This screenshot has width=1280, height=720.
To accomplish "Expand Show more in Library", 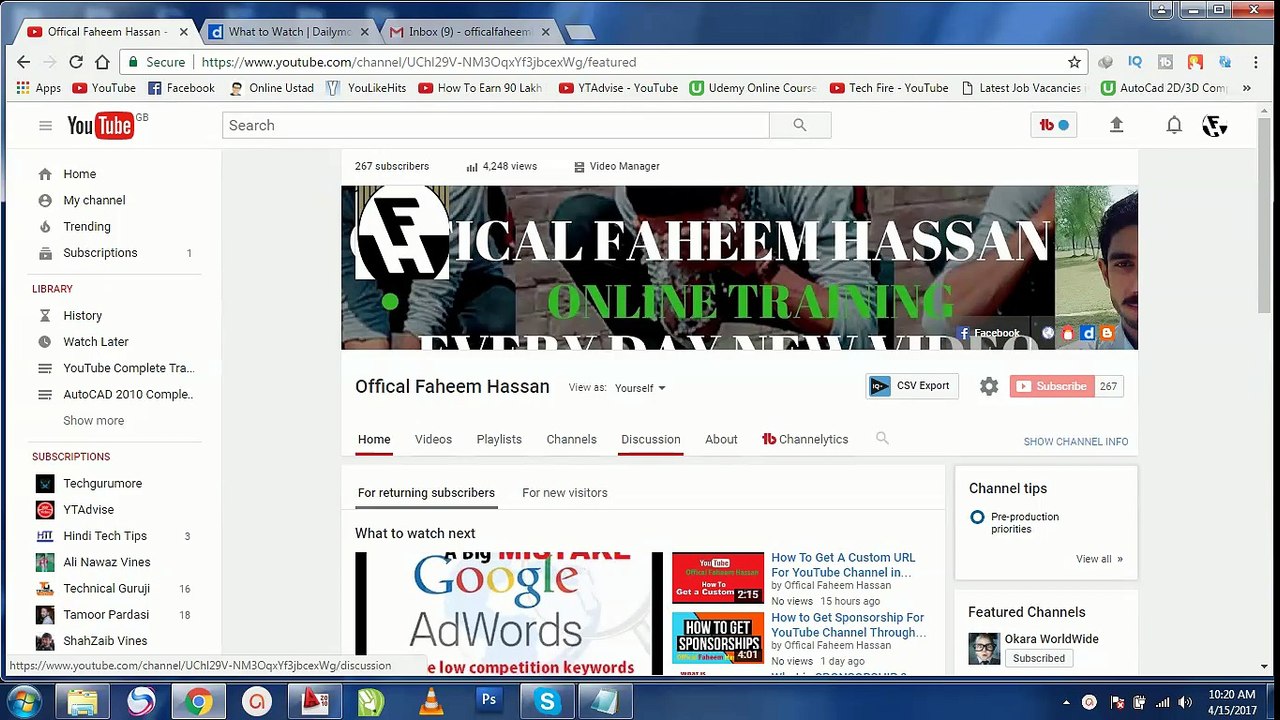I will click(94, 420).
